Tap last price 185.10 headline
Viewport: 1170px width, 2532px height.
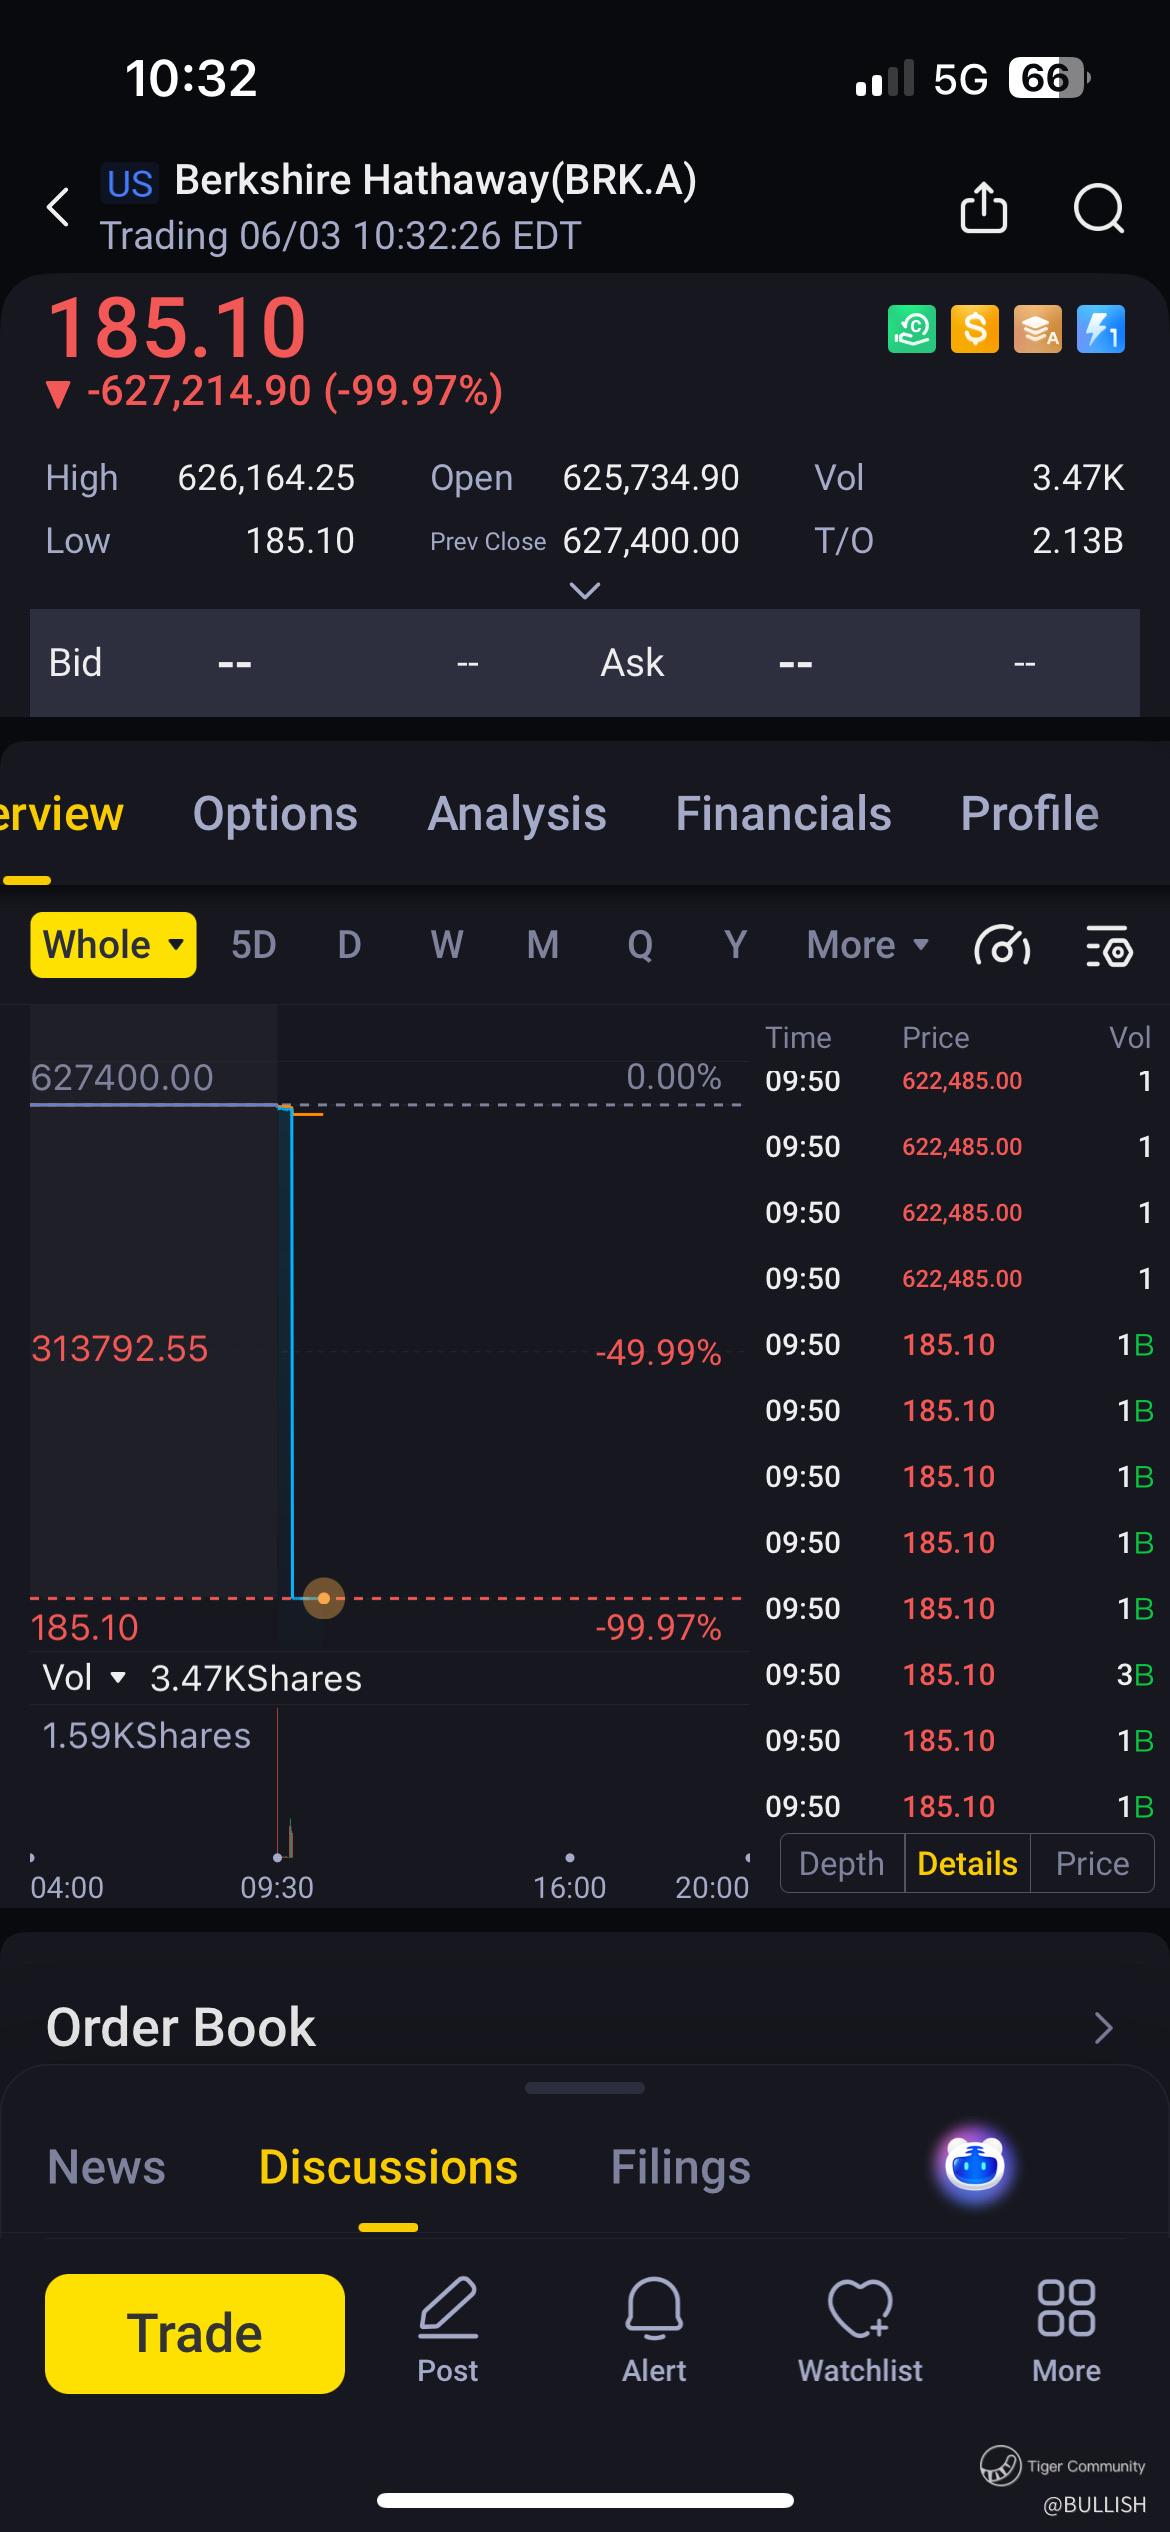click(177, 327)
